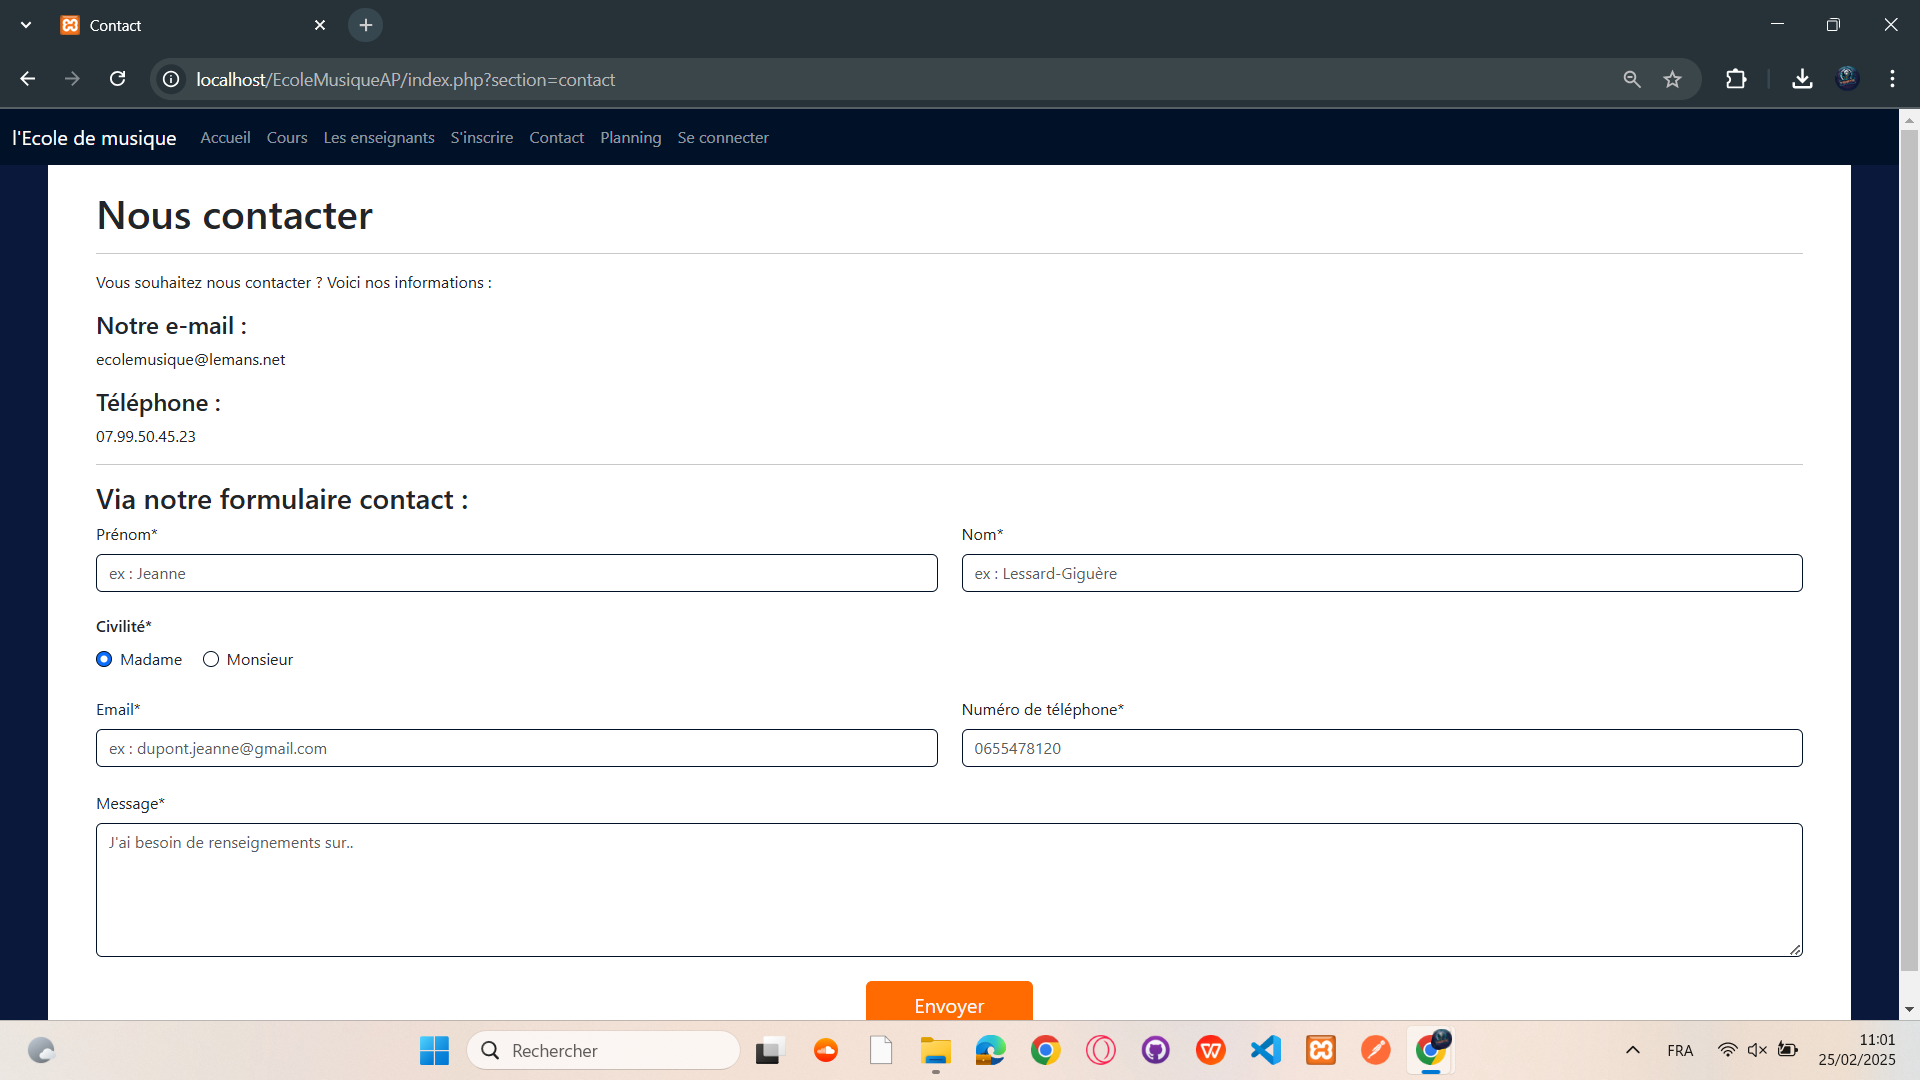The image size is (1920, 1080).
Task: Click the Se connecter link
Action: [x=722, y=138]
